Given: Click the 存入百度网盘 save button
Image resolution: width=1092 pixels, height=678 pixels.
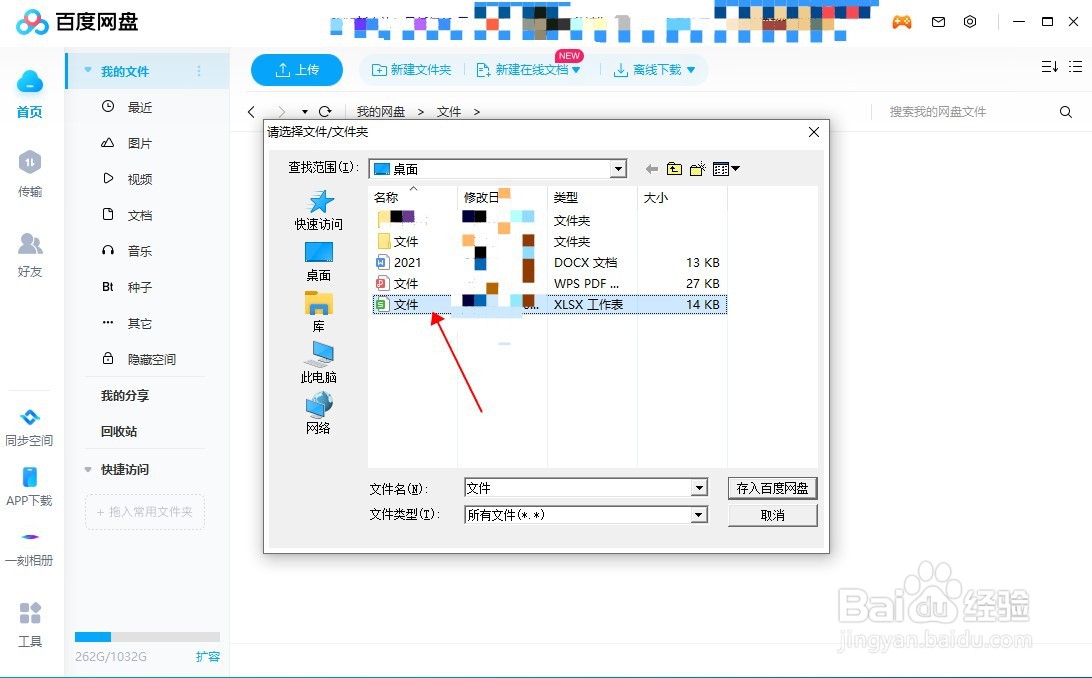Looking at the screenshot, I should [772, 488].
